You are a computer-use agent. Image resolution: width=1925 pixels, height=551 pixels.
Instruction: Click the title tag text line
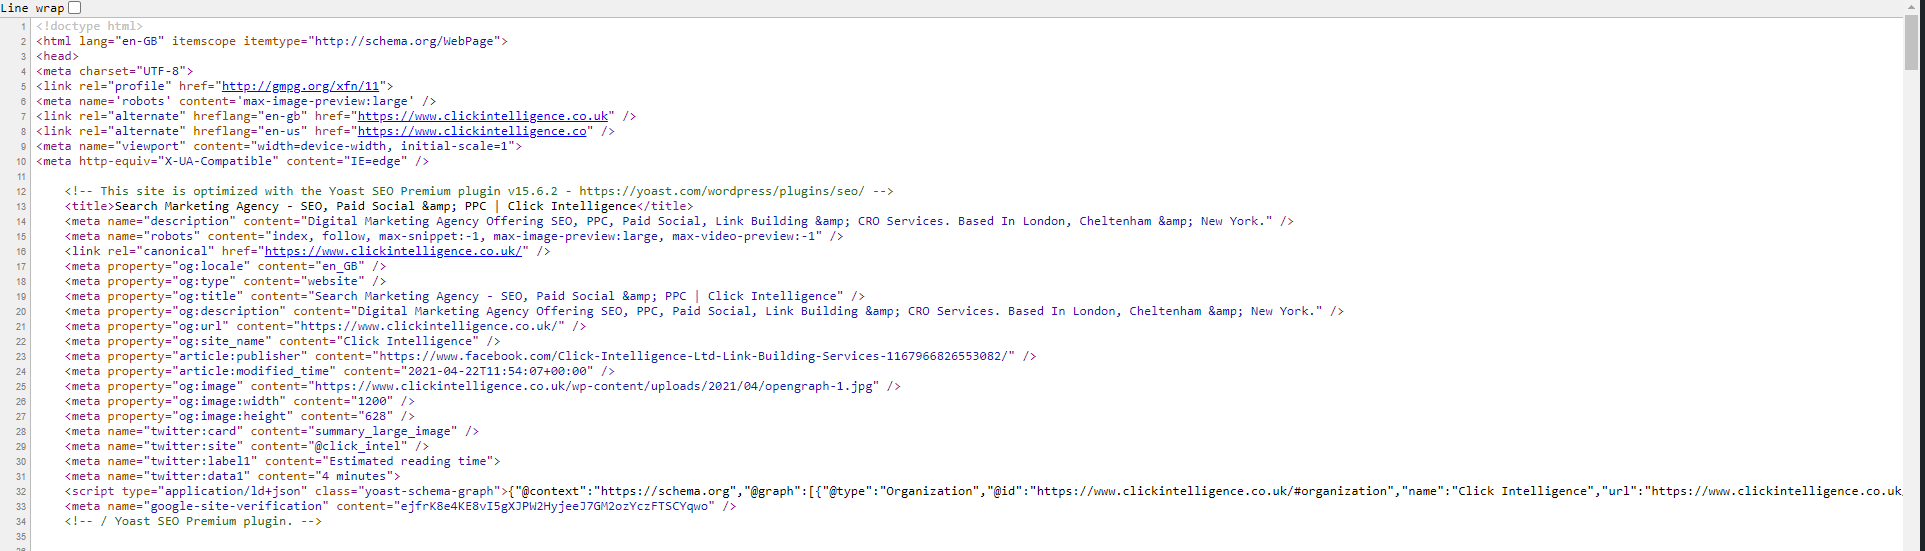pos(379,206)
